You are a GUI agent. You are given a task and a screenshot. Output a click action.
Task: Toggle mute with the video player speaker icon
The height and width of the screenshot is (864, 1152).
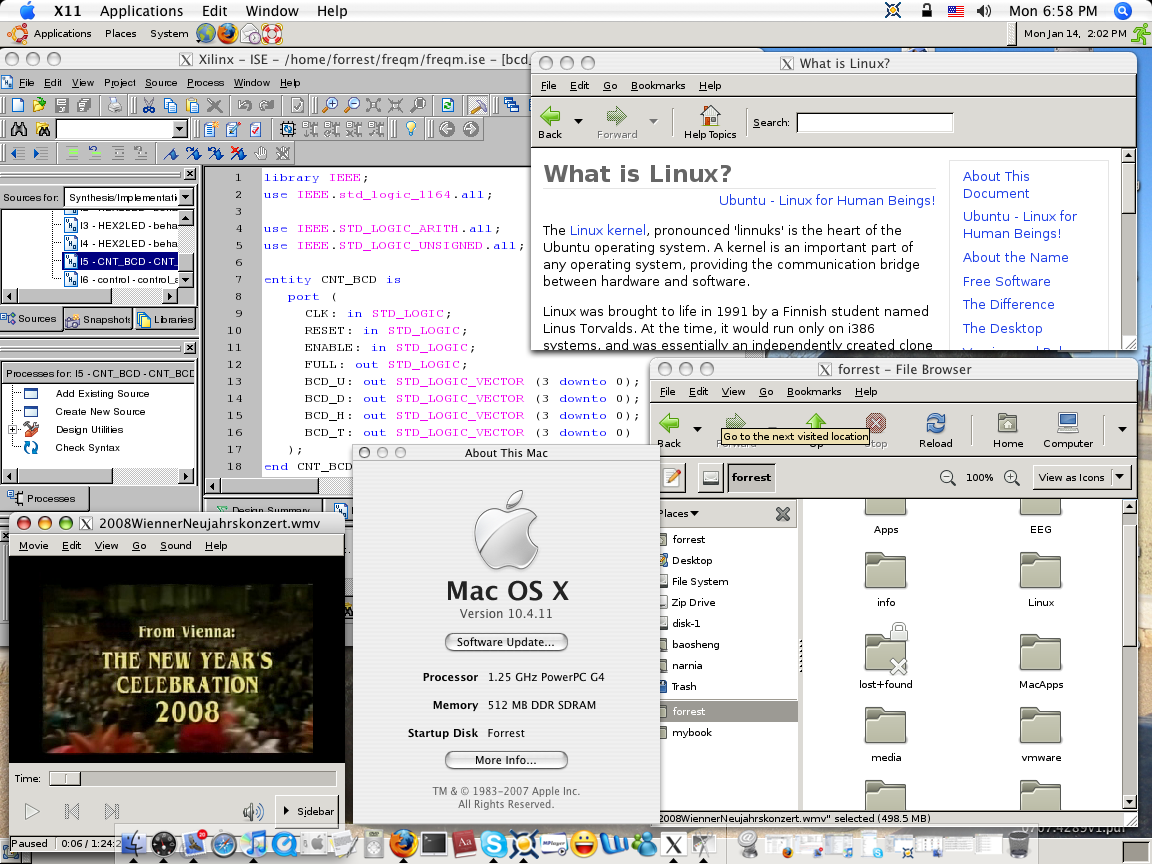click(253, 811)
